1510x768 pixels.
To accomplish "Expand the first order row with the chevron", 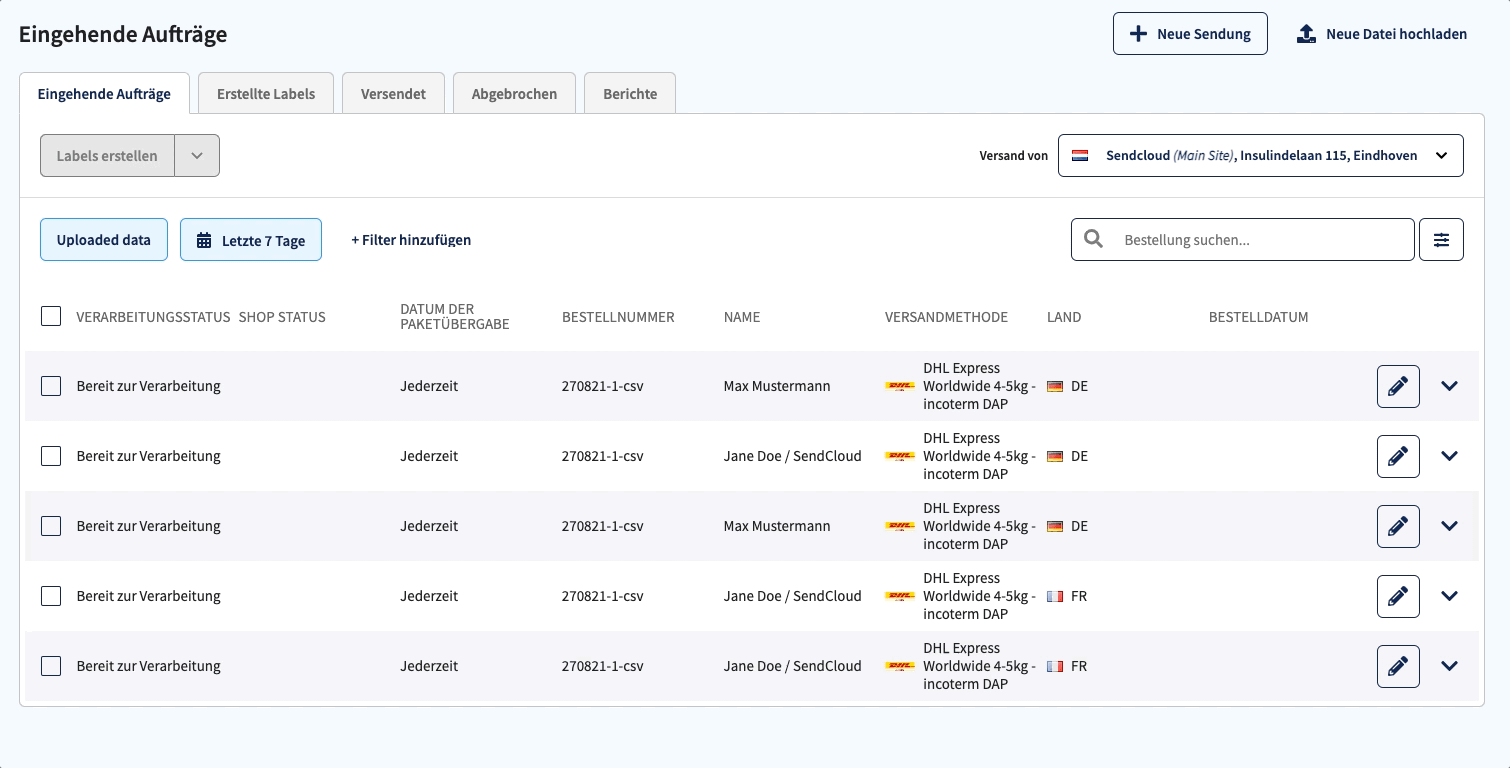I will [x=1450, y=386].
